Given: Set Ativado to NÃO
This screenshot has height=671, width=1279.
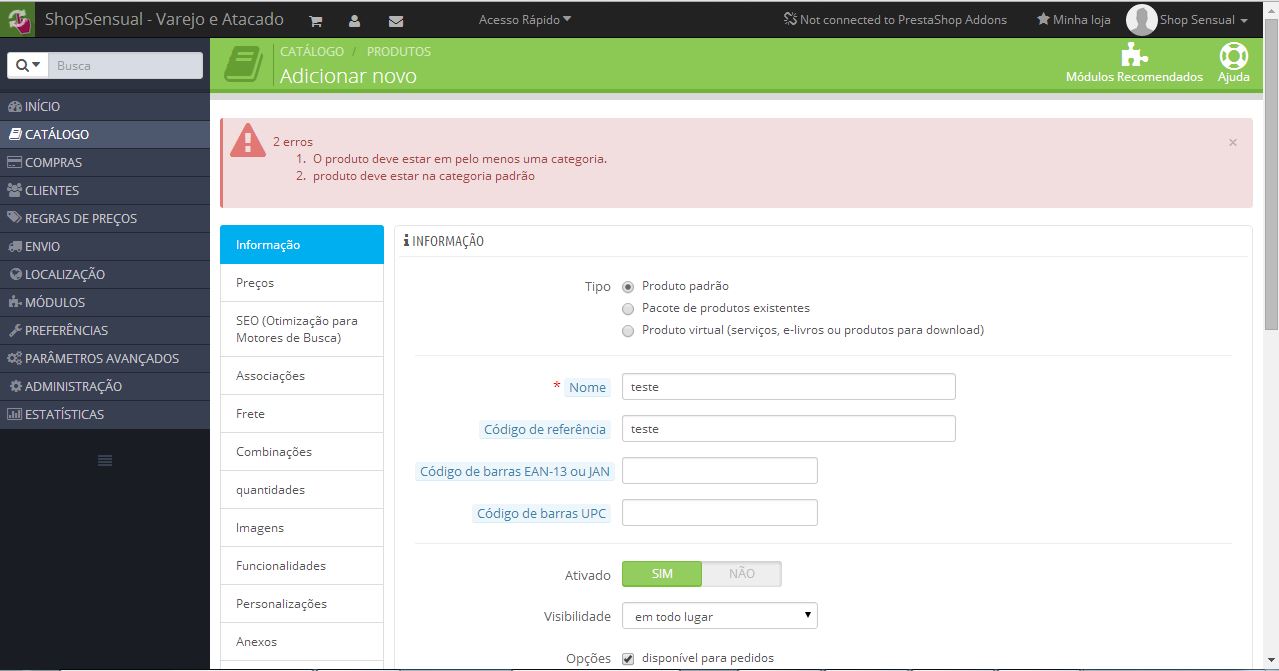Looking at the screenshot, I should point(741,574).
